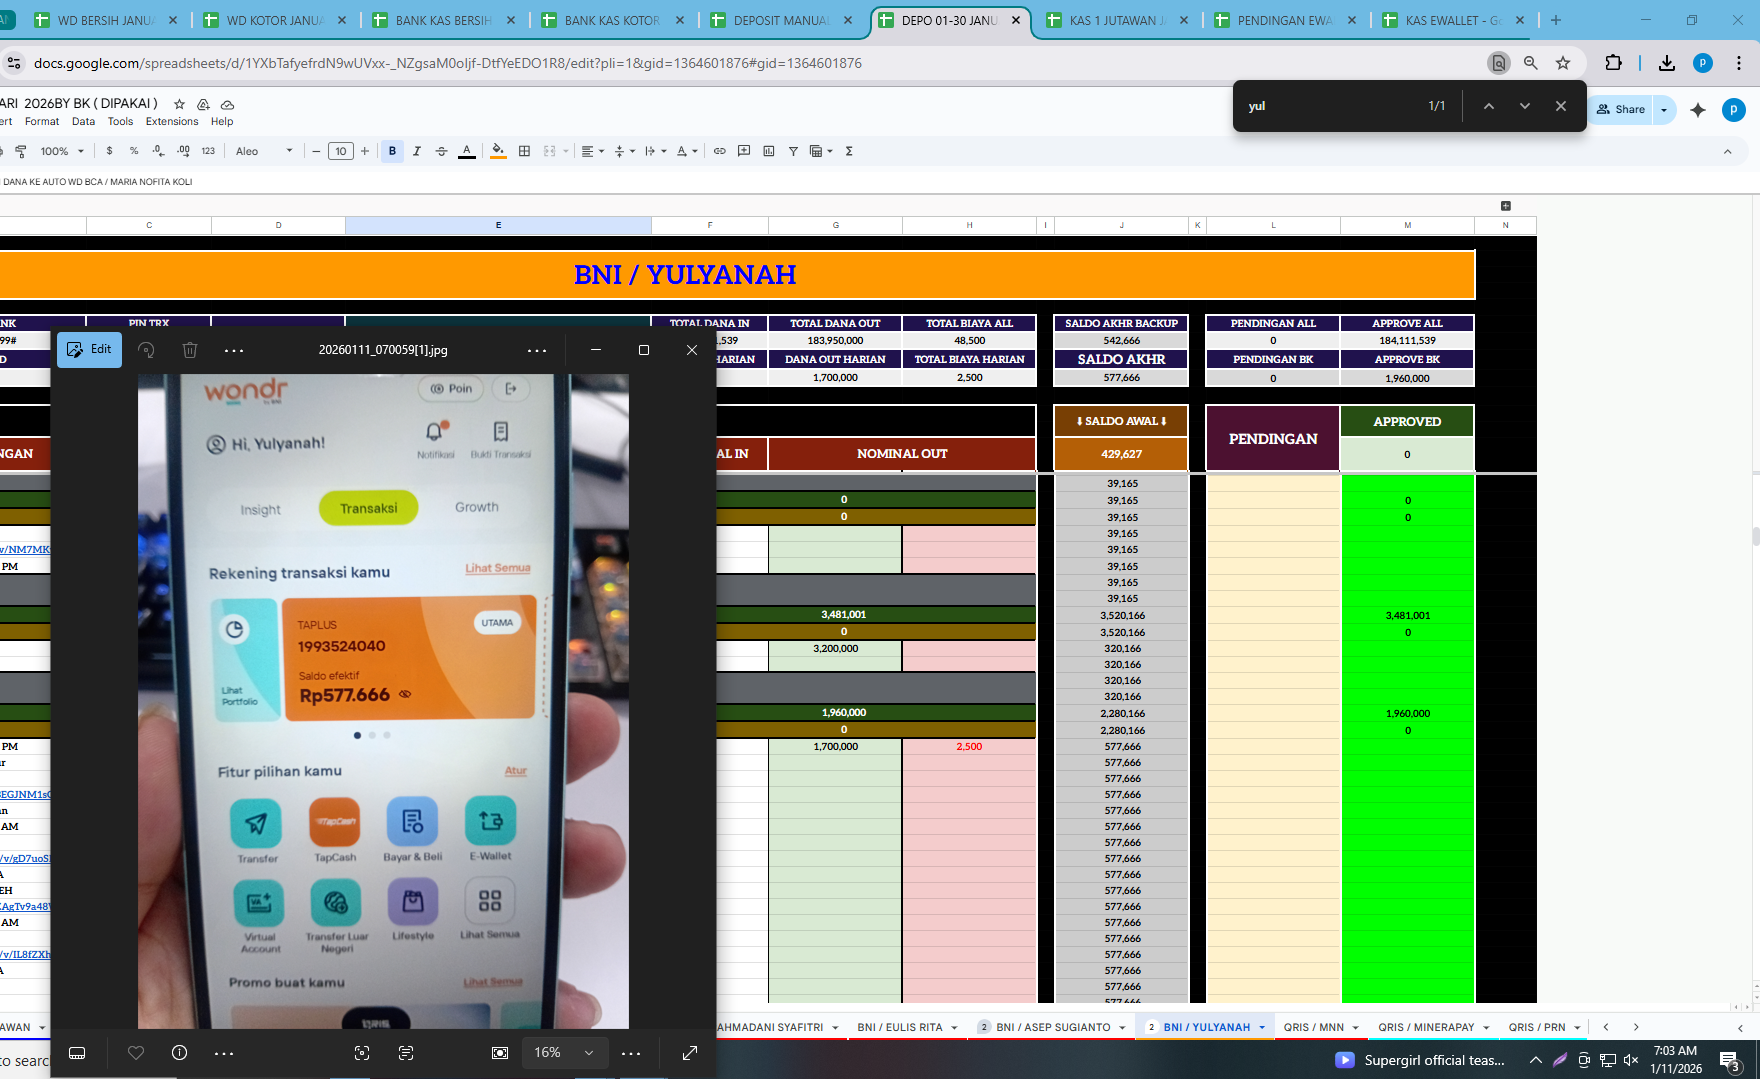Toggle filmstrip view in photo viewer
The image size is (1760, 1079).
coord(77,1053)
